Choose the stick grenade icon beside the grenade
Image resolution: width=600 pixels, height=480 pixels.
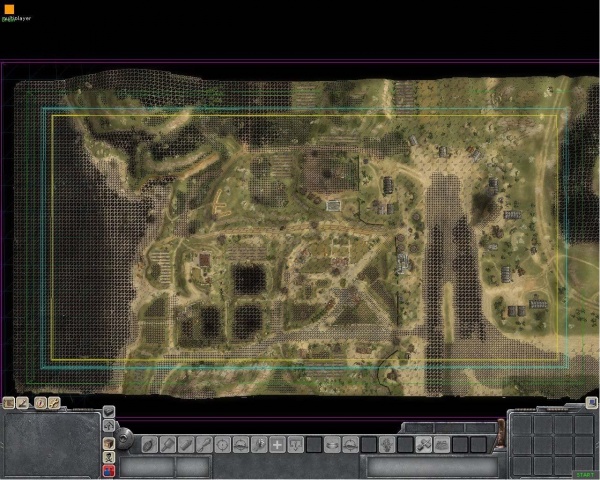point(168,445)
